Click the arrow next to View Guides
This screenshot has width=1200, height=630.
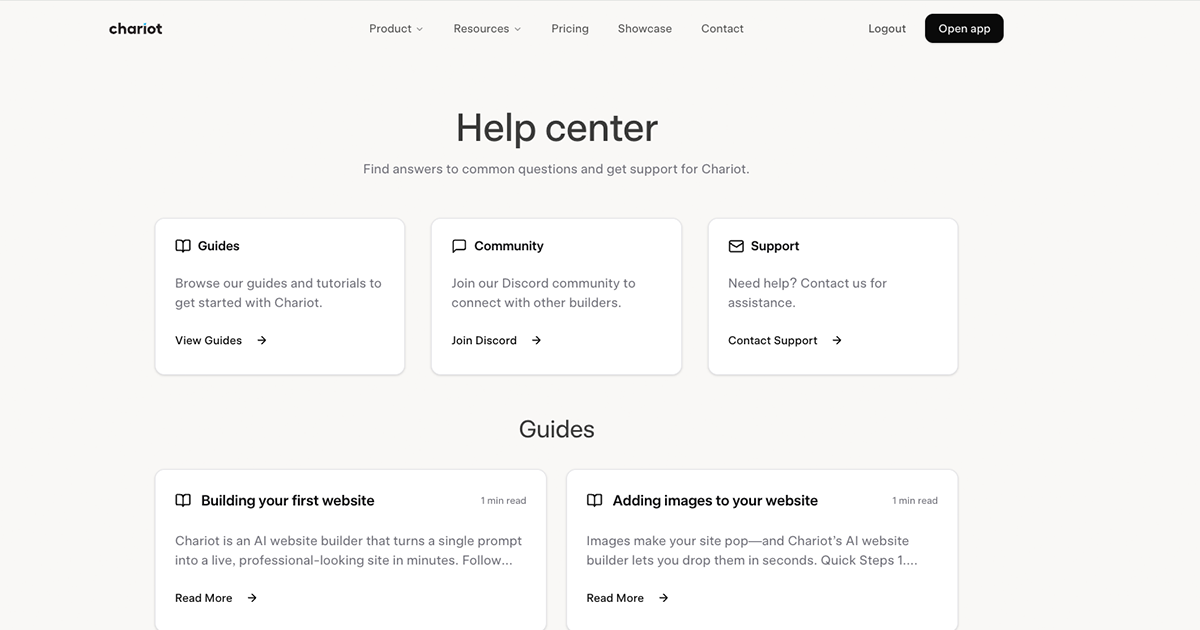(260, 340)
